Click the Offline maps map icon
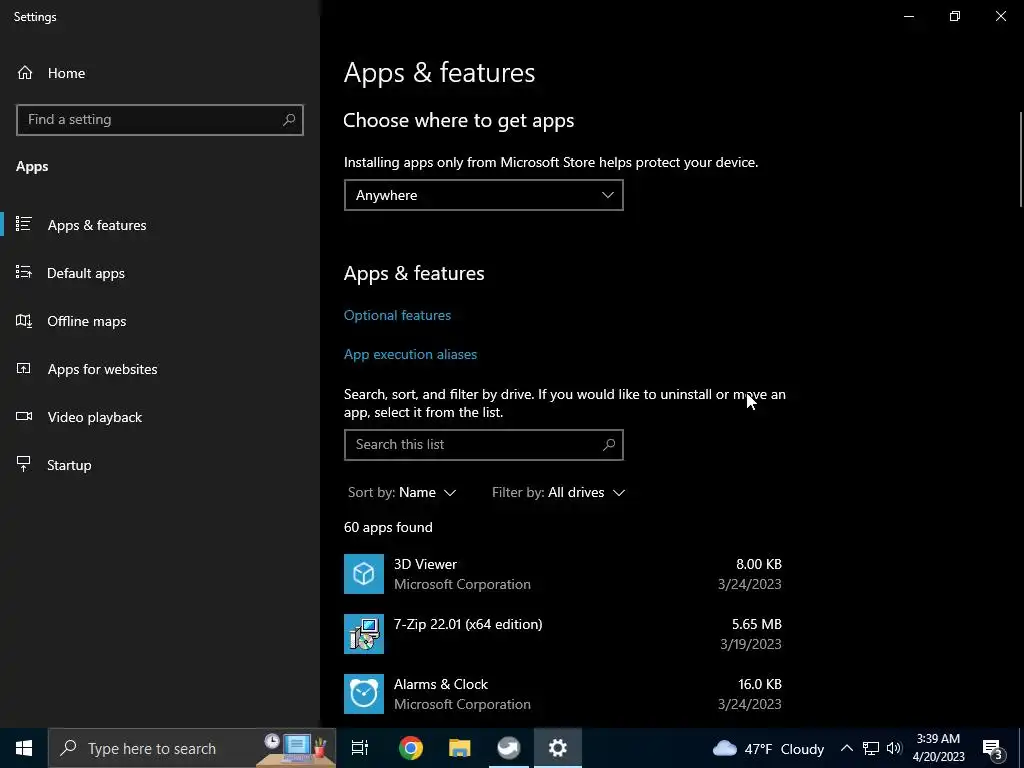The width and height of the screenshot is (1024, 768). pos(24,321)
